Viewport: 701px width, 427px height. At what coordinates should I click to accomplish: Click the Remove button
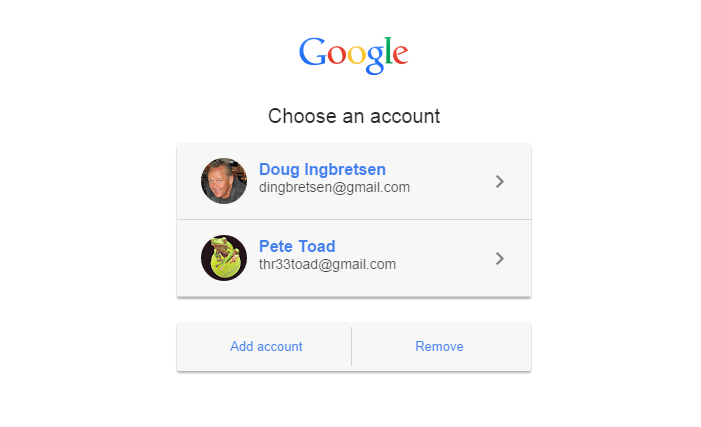click(x=441, y=347)
